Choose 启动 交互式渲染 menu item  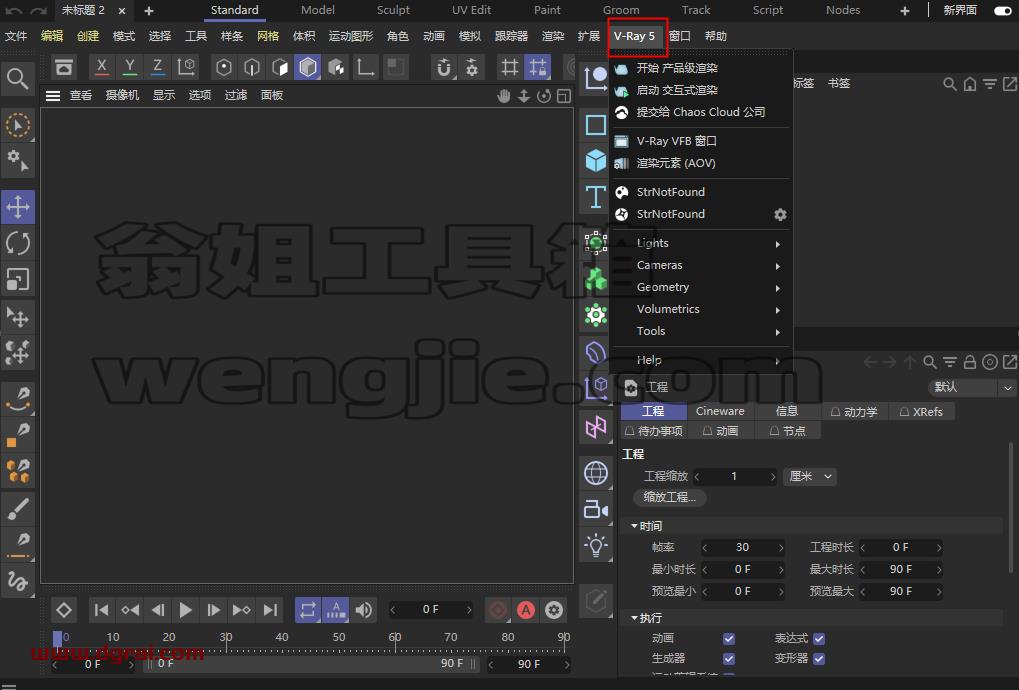[701, 90]
